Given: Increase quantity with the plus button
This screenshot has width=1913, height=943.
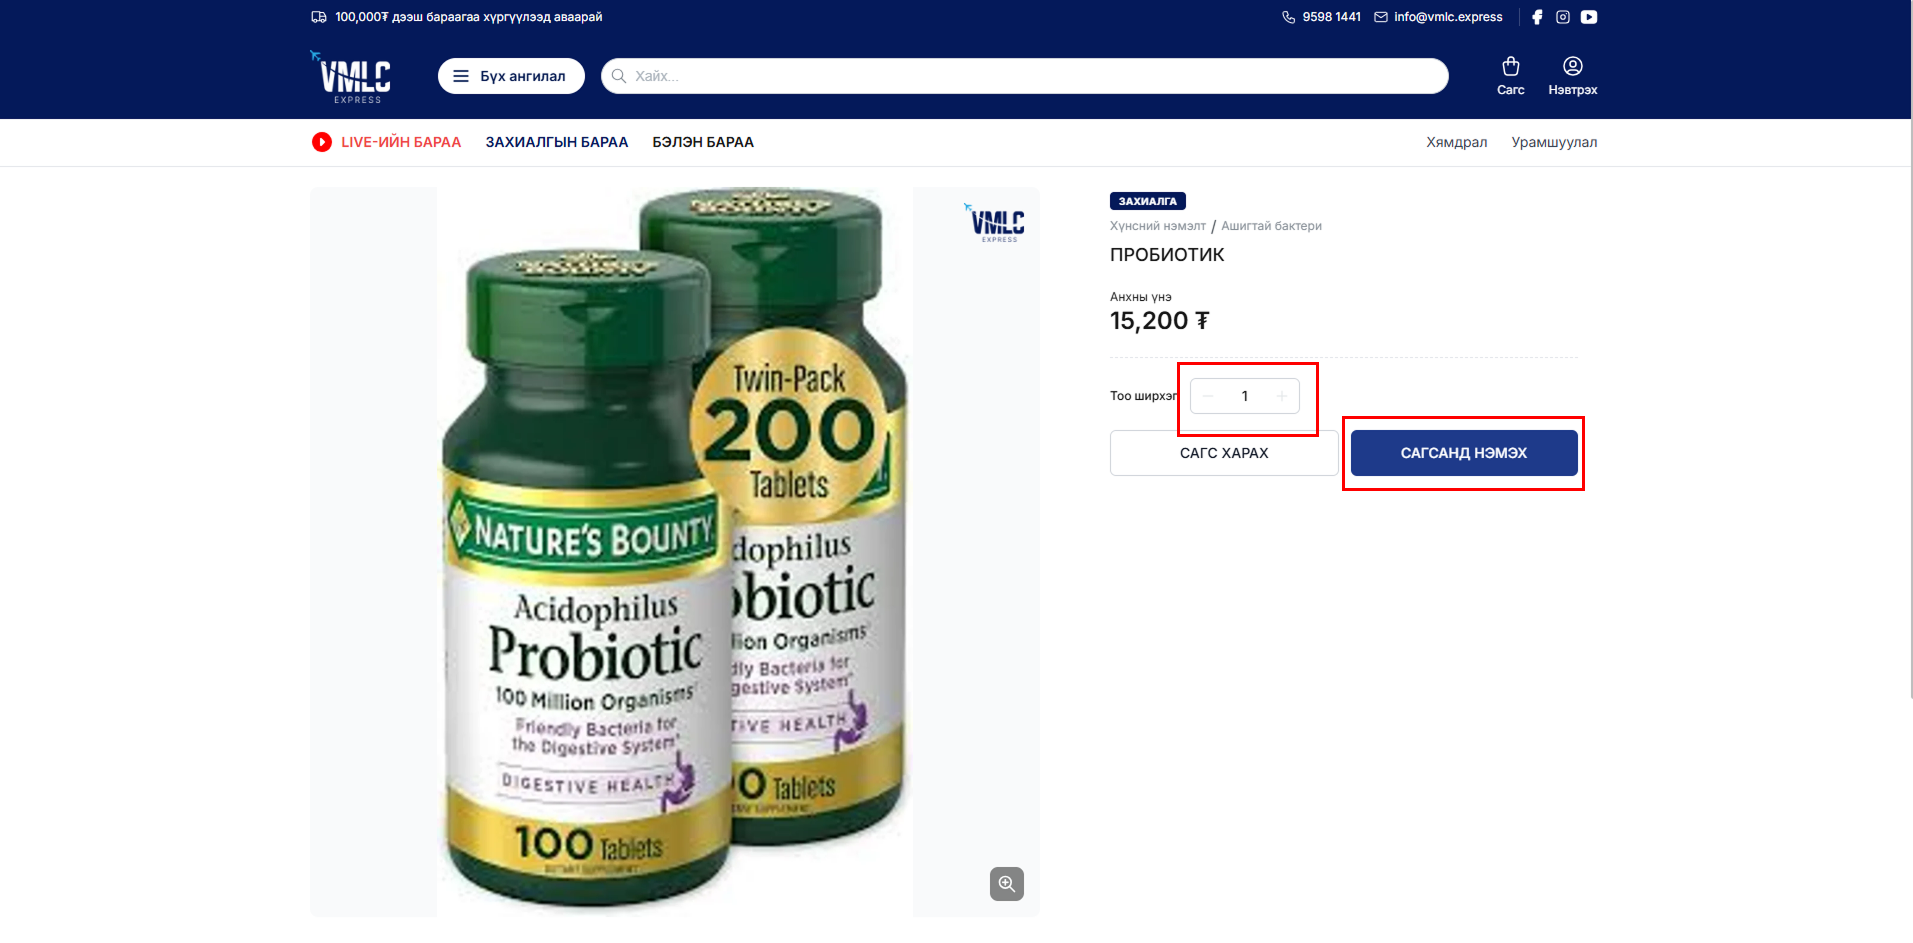Looking at the screenshot, I should 1281,396.
